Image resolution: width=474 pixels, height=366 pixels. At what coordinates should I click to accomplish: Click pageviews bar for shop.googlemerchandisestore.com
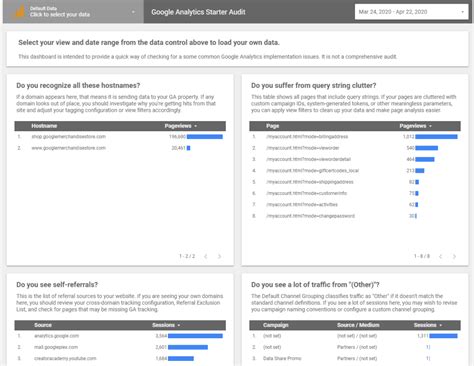click(x=205, y=137)
